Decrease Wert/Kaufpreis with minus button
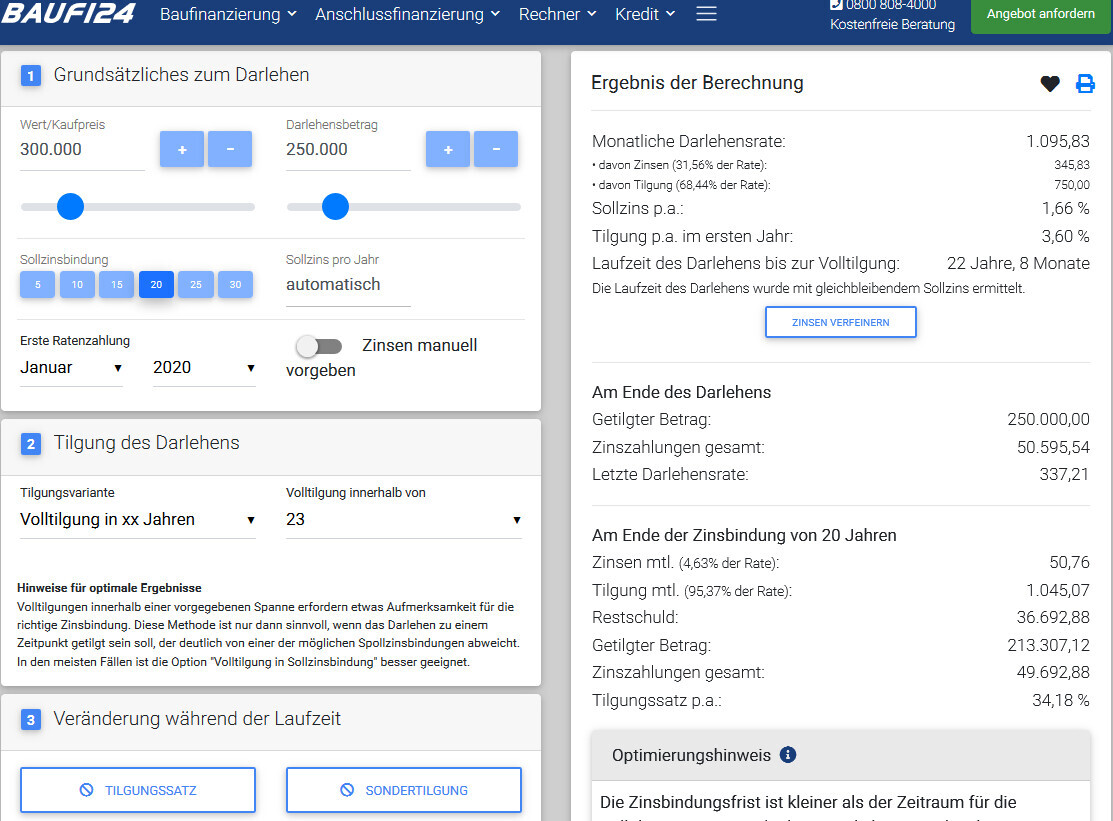The height and width of the screenshot is (821, 1113). [x=230, y=149]
